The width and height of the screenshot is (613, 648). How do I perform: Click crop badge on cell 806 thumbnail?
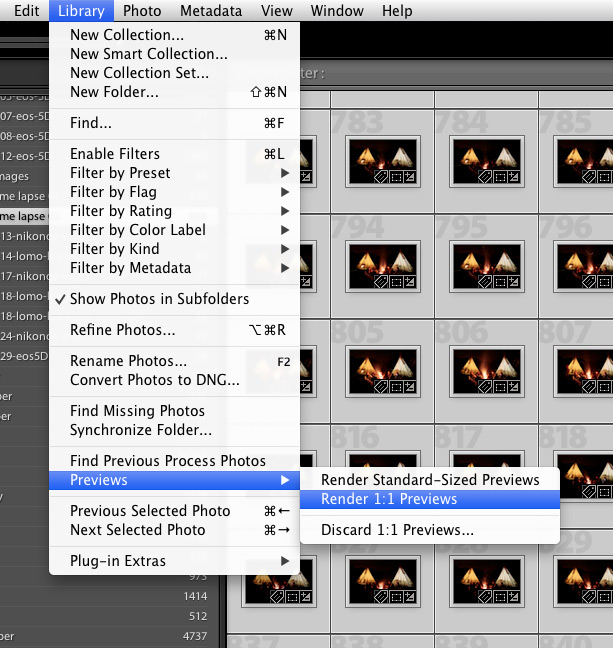[x=500, y=388]
